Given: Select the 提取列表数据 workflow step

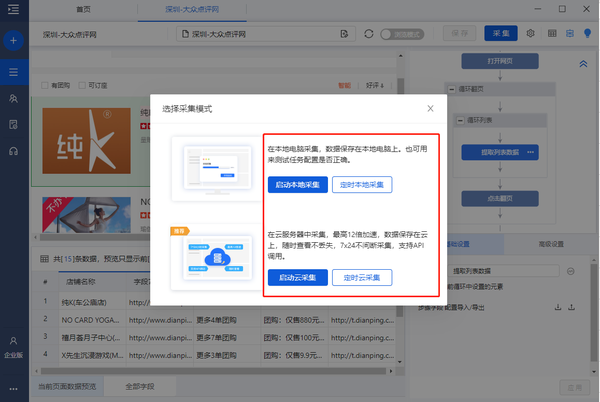Looking at the screenshot, I should tap(500, 152).
